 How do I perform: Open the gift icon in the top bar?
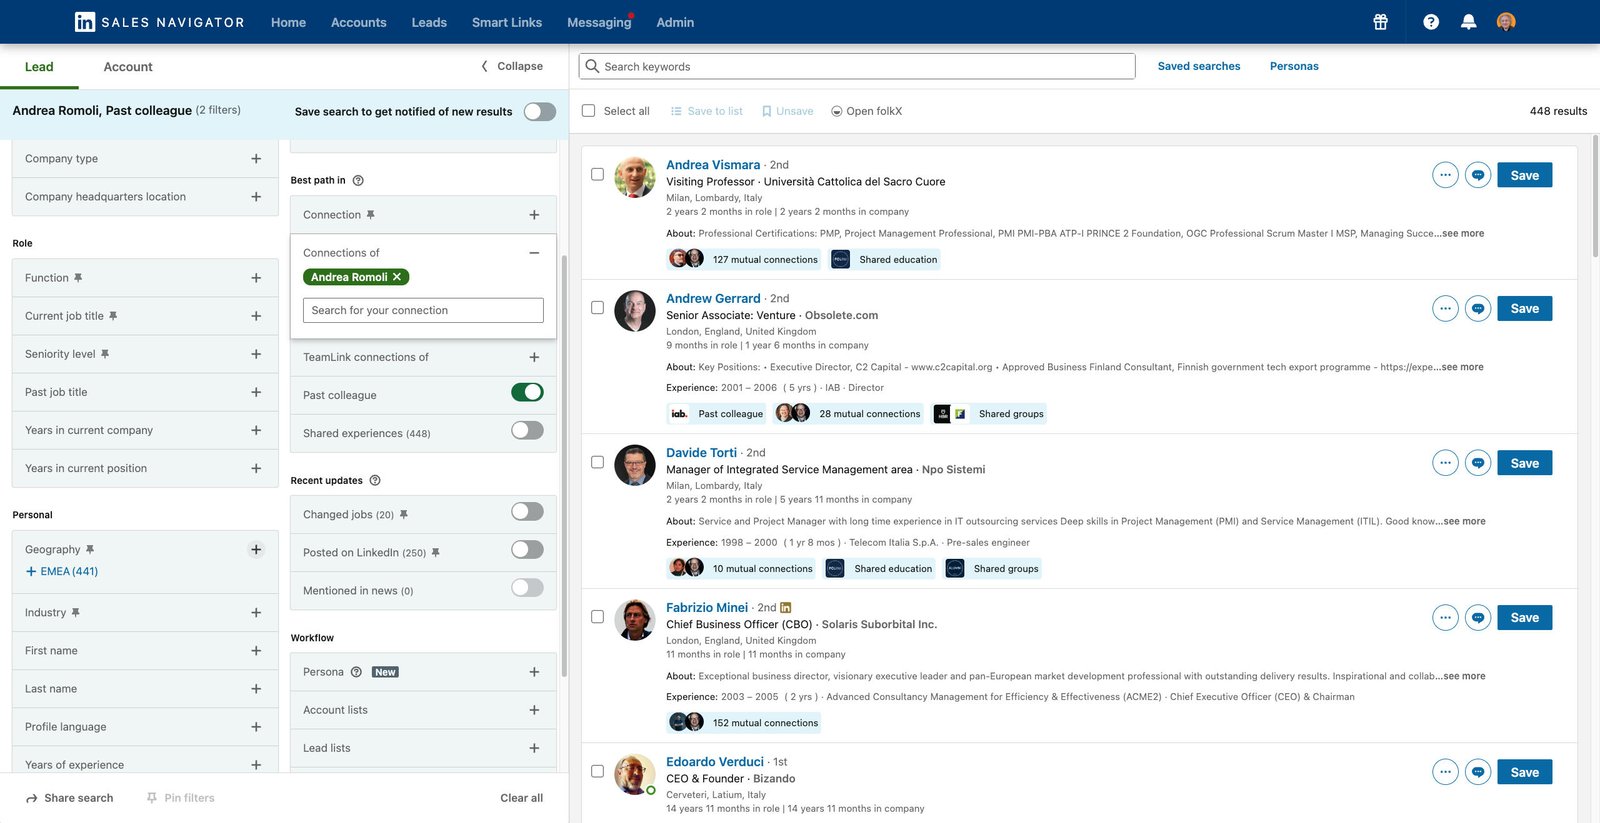point(1380,22)
